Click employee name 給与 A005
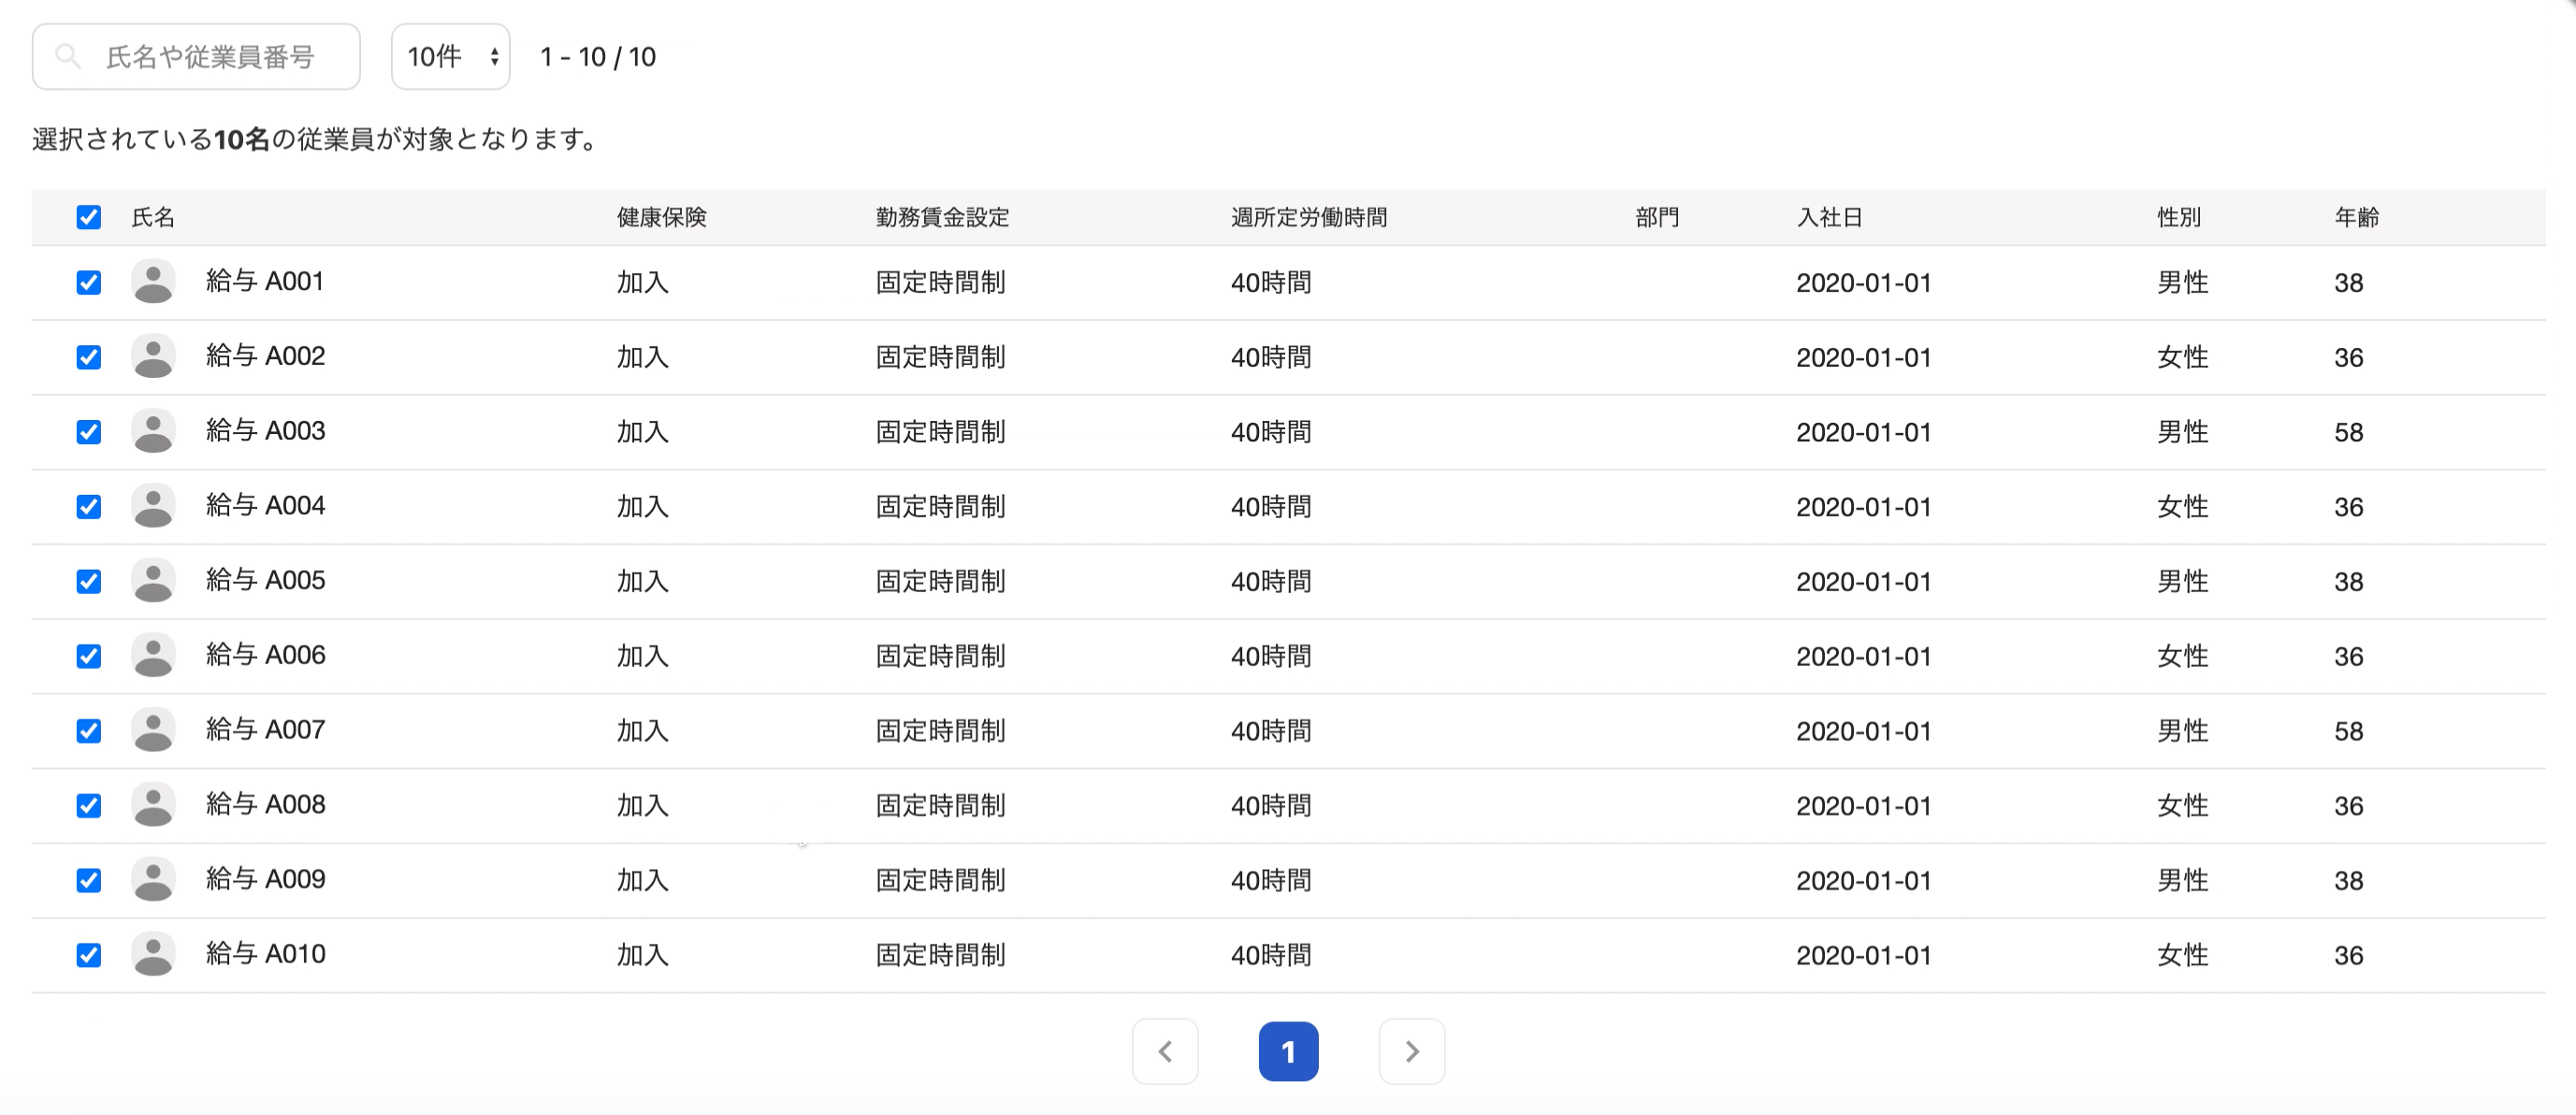The width and height of the screenshot is (2576, 1115). (x=265, y=580)
